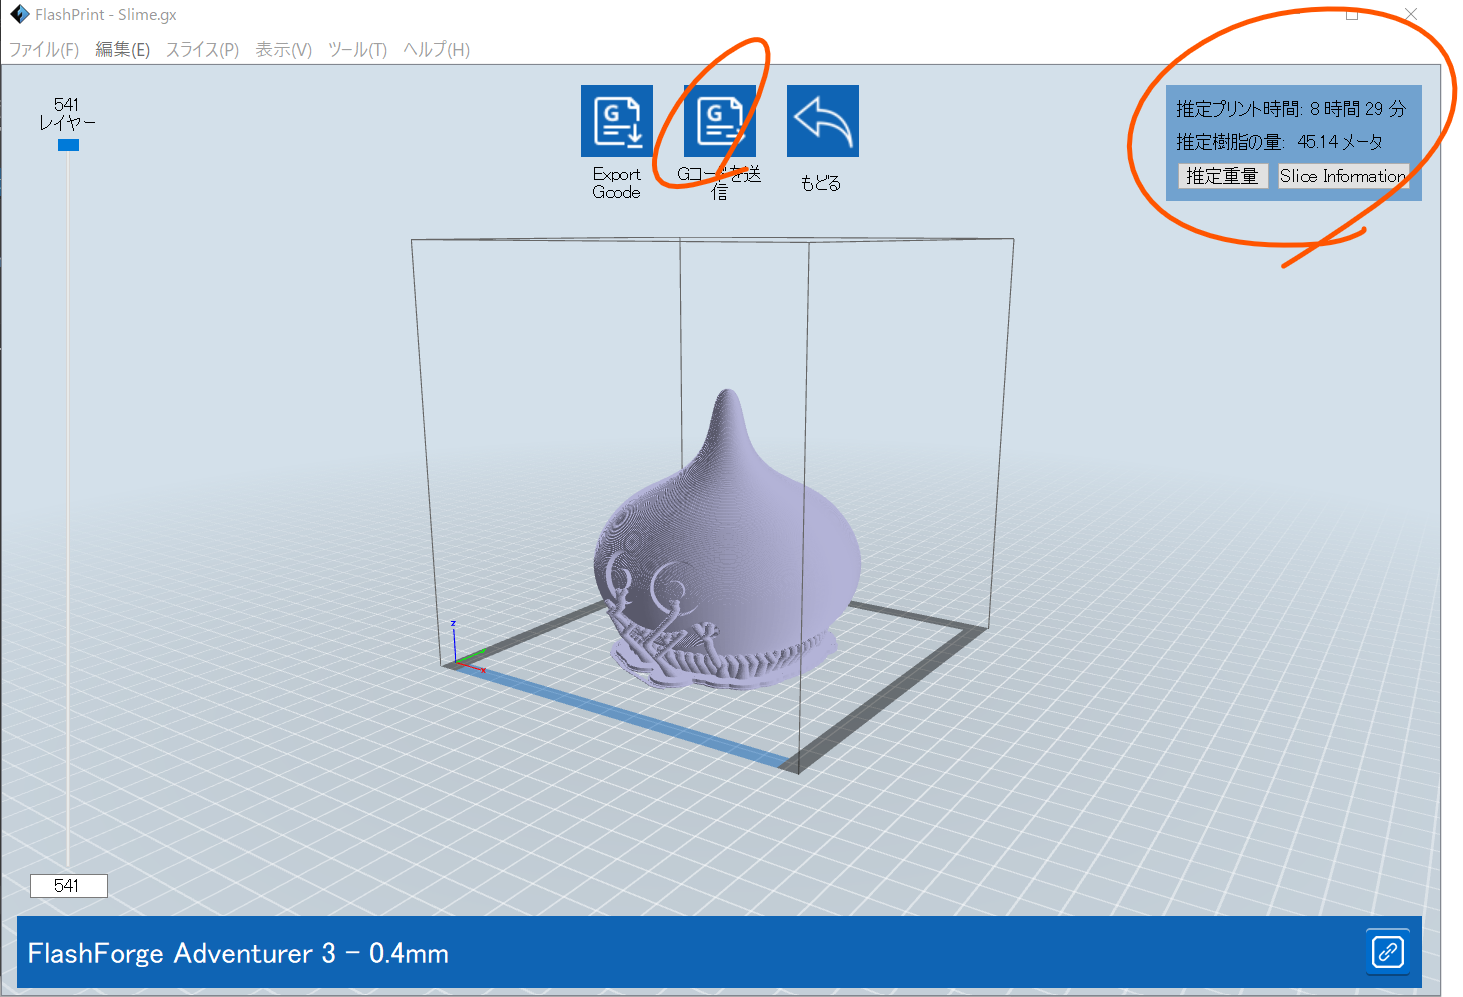The image size is (1463, 997).
Task: Click the Export Gcode icon
Action: (x=617, y=121)
